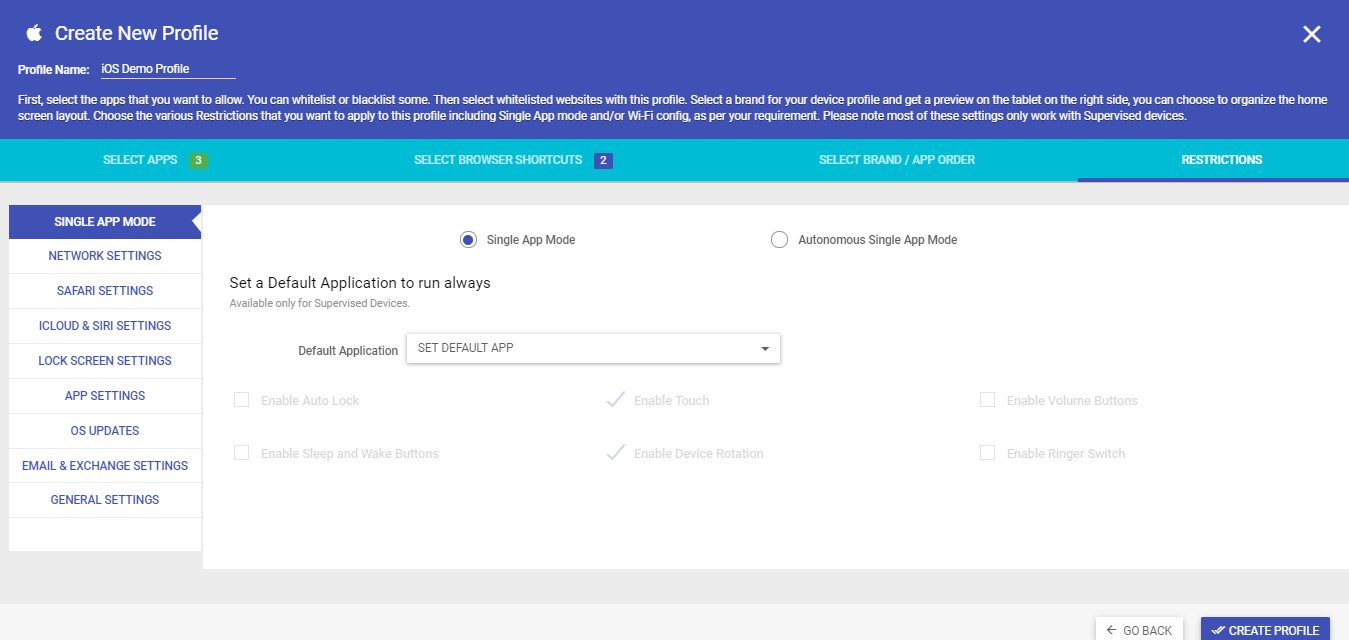Click the Go Back button
The image size is (1349, 640).
coord(1139,630)
